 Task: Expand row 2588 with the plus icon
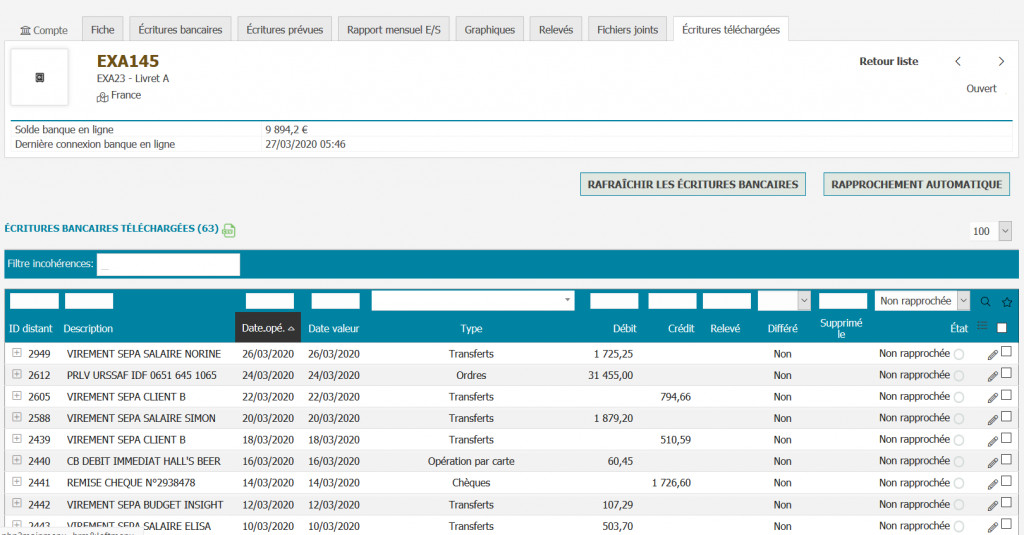tap(17, 418)
